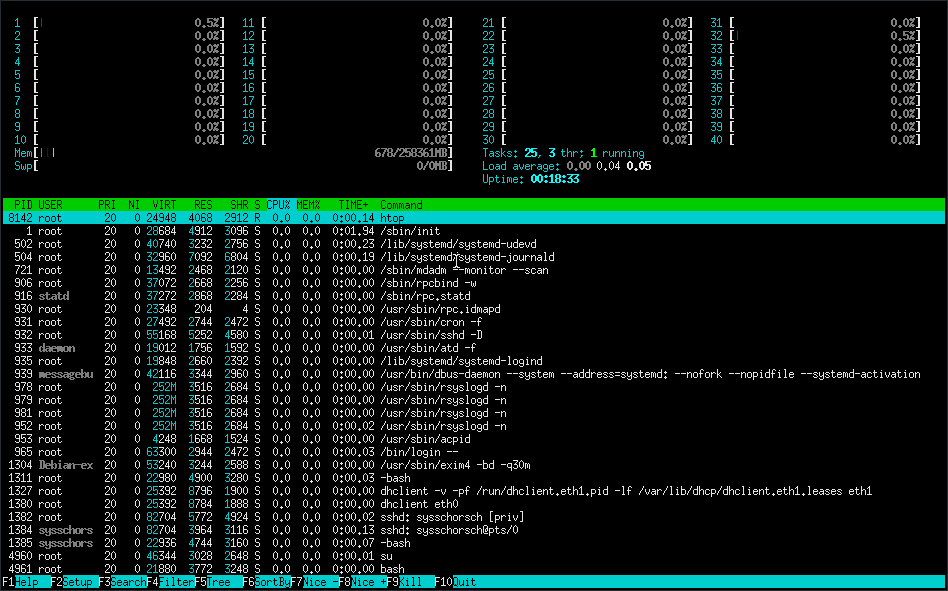The image size is (948, 591).
Task: Sort by the CPU% column header
Action: click(x=279, y=204)
